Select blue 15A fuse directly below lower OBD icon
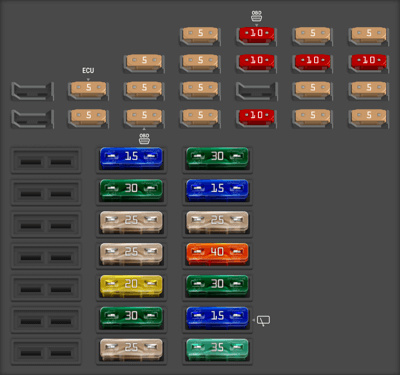This screenshot has height=375, width=400. (131, 158)
